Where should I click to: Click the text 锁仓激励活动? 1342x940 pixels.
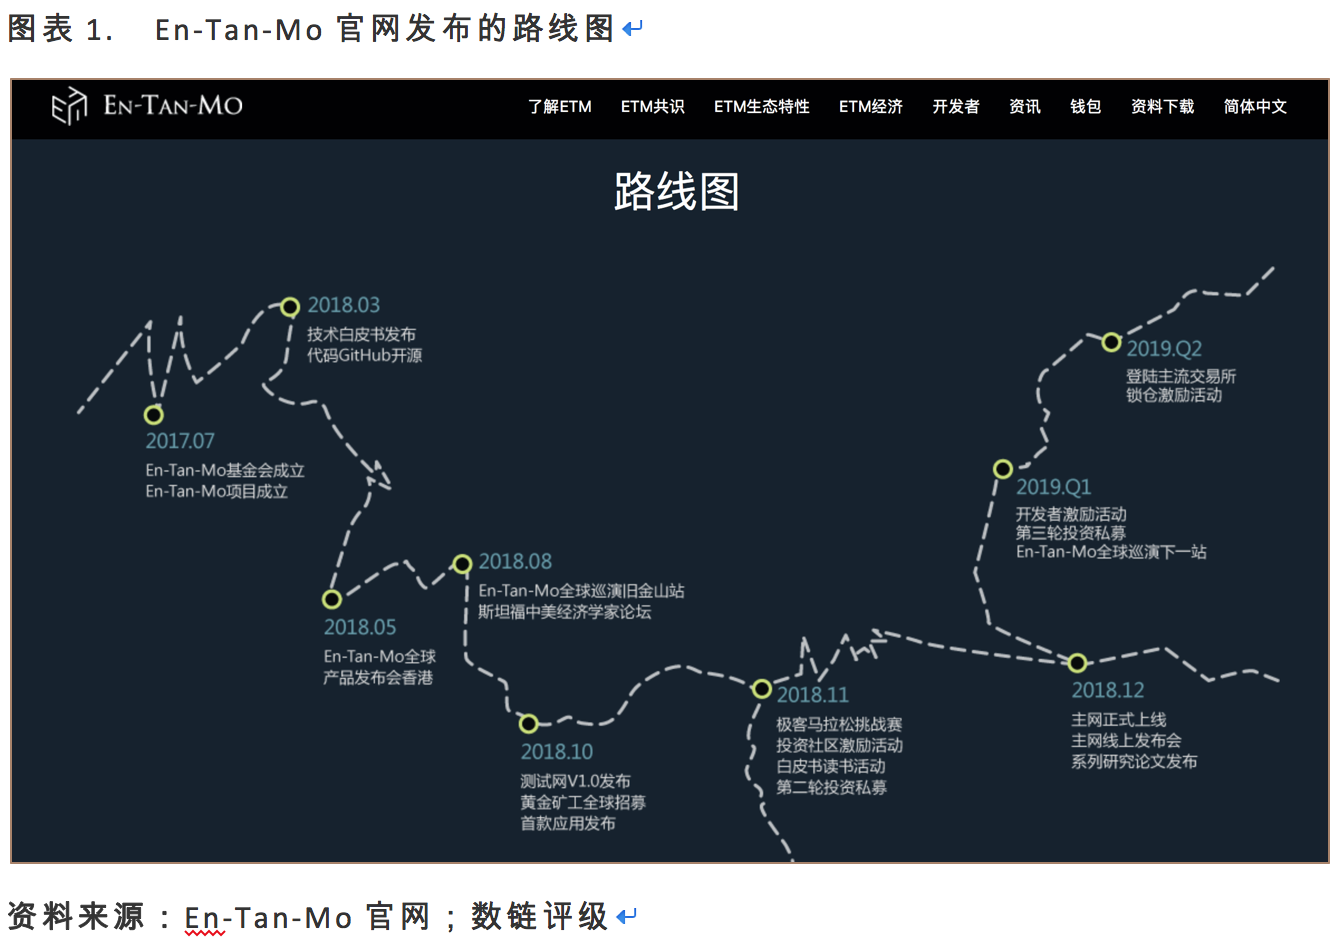click(1174, 395)
